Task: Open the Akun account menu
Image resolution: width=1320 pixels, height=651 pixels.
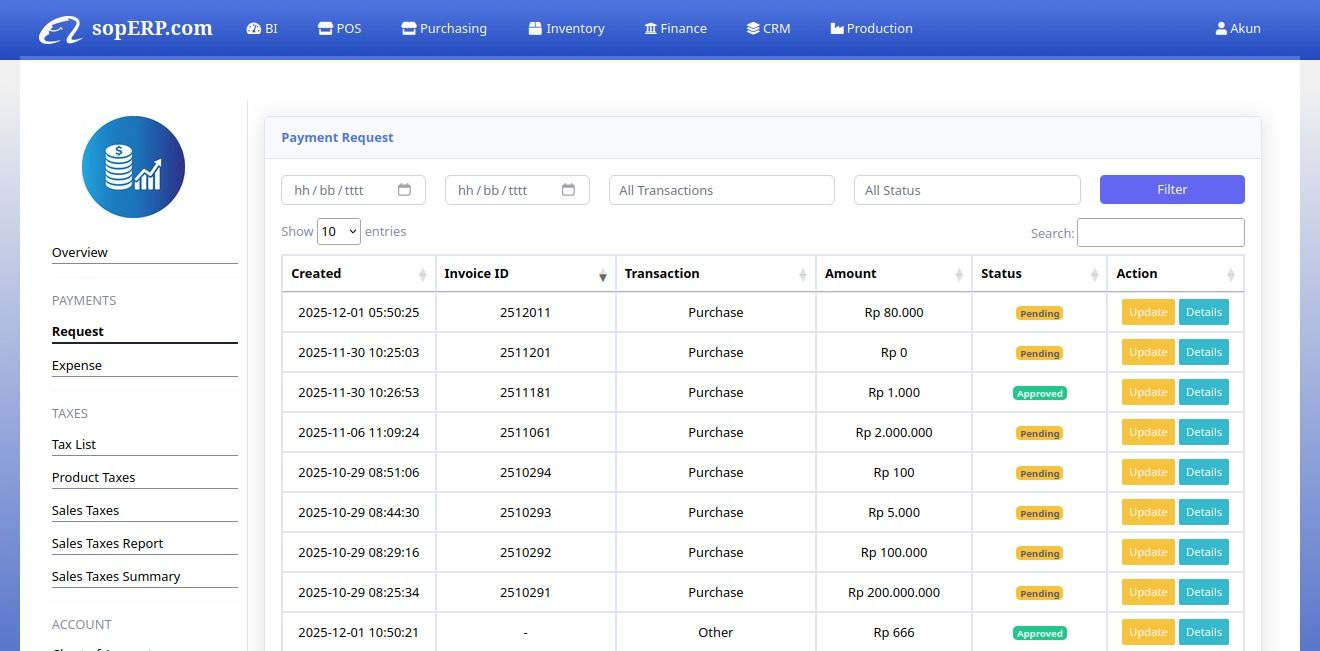Action: click(1238, 28)
